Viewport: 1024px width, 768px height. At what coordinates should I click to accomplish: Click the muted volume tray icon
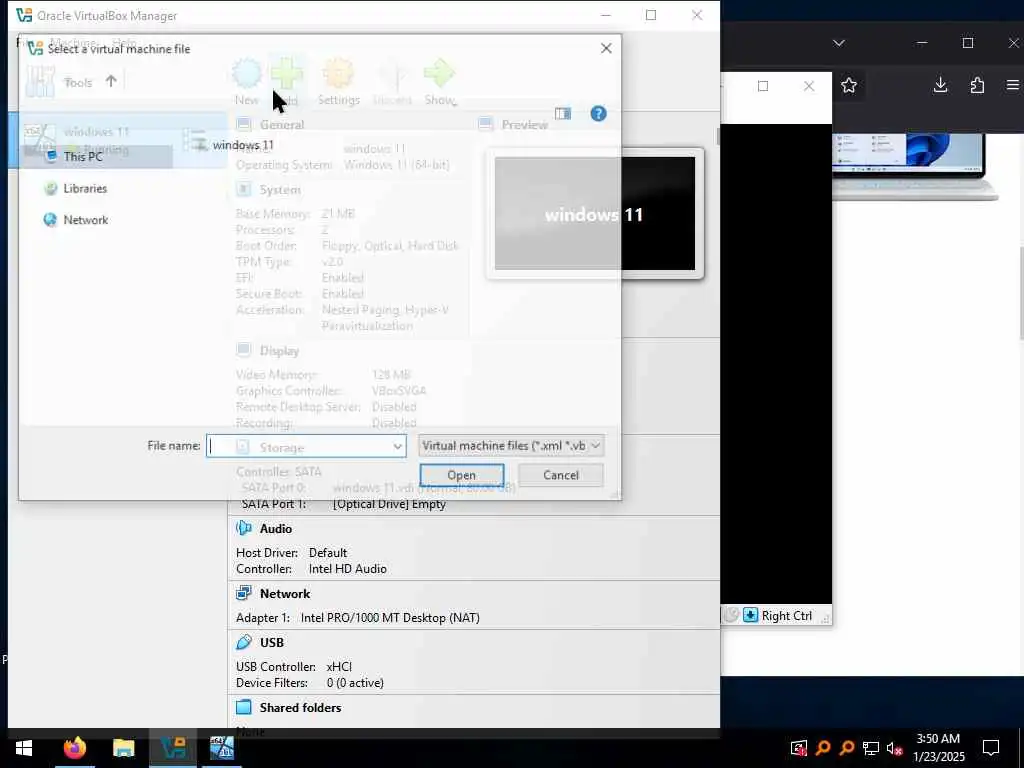pos(894,748)
